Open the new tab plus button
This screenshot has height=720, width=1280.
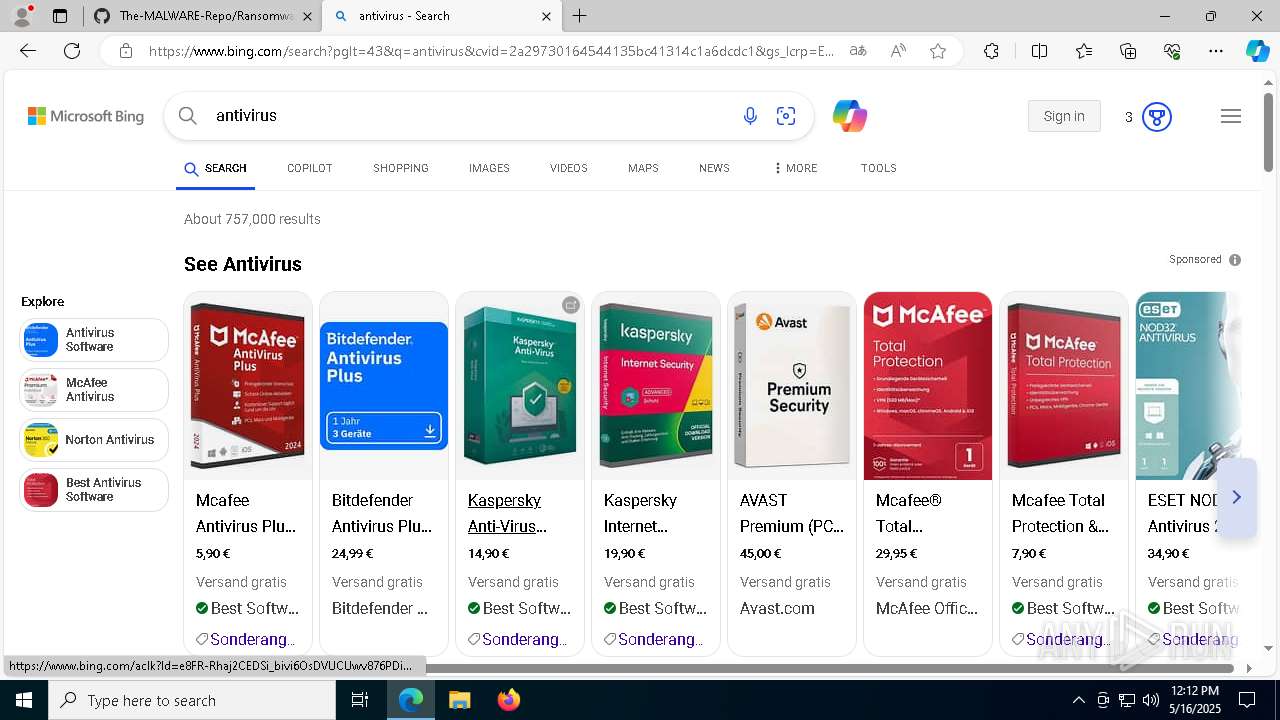[x=580, y=16]
